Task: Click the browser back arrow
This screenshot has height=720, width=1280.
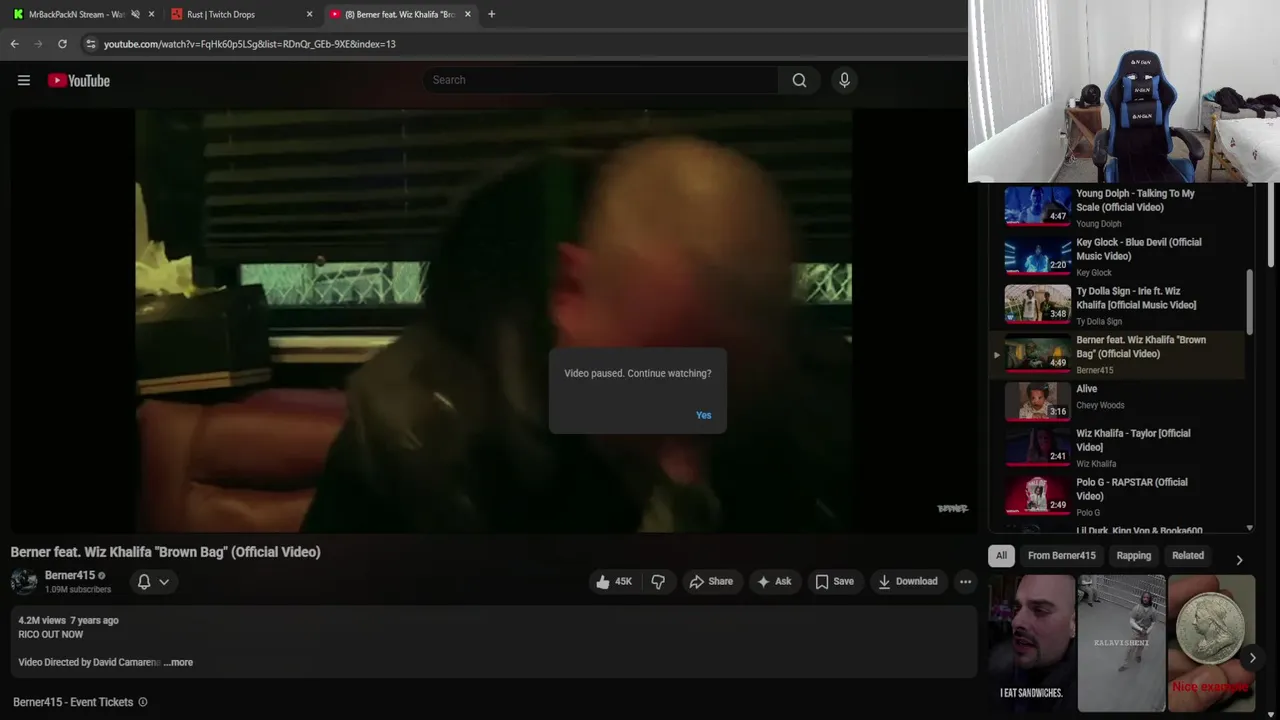Action: coord(14,44)
